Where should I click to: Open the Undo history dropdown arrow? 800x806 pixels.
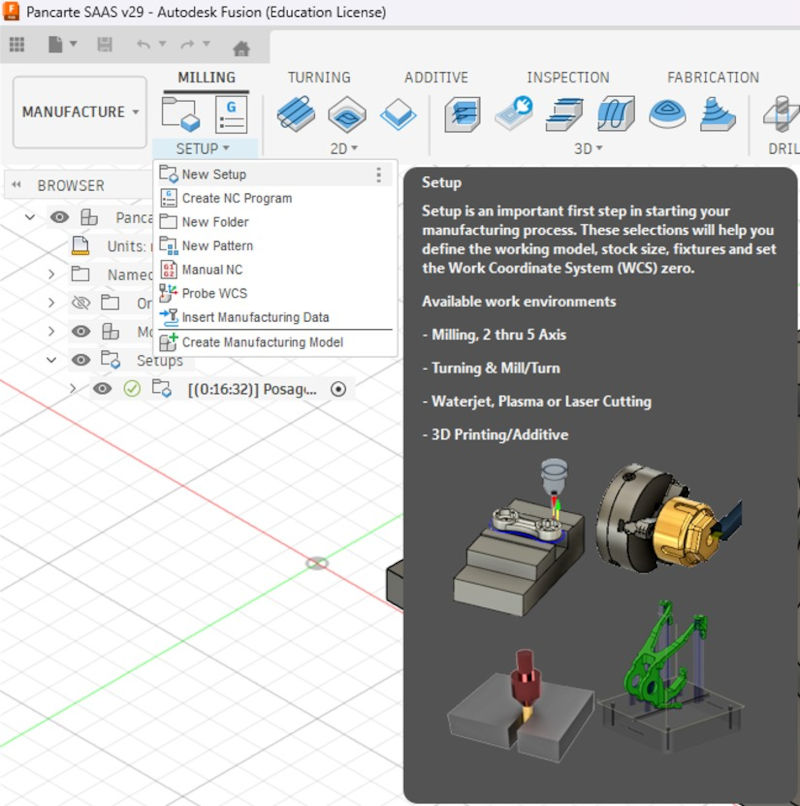click(x=162, y=44)
